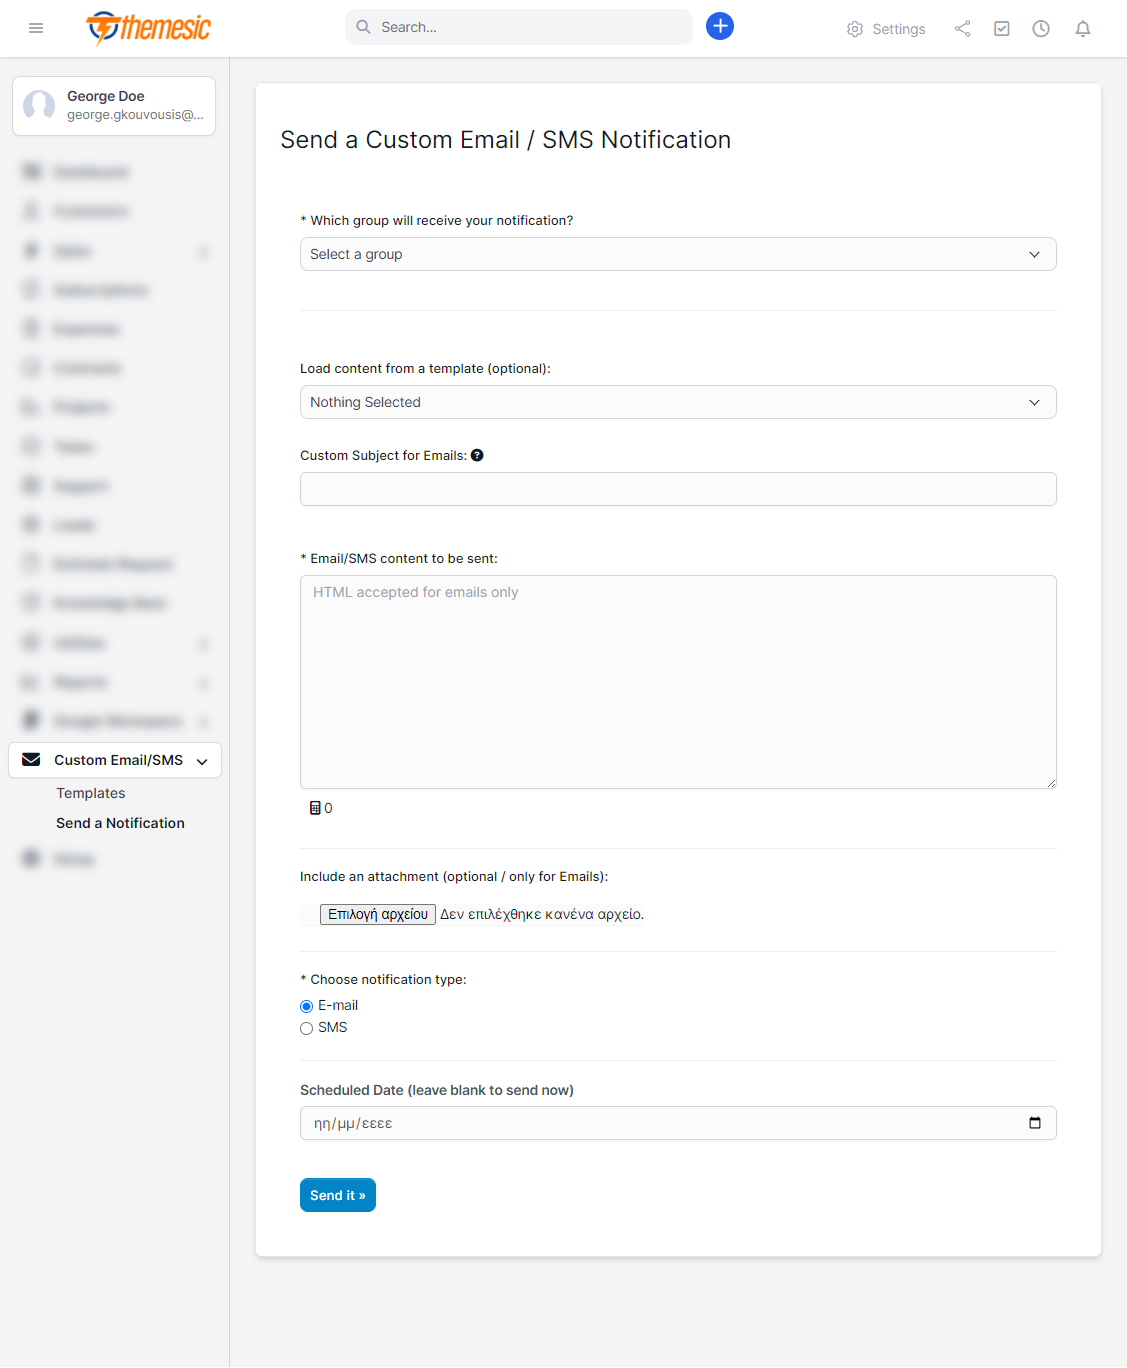Screen dimensions: 1127x1368
Task: Open the Select a group dropdown
Action: tap(678, 254)
